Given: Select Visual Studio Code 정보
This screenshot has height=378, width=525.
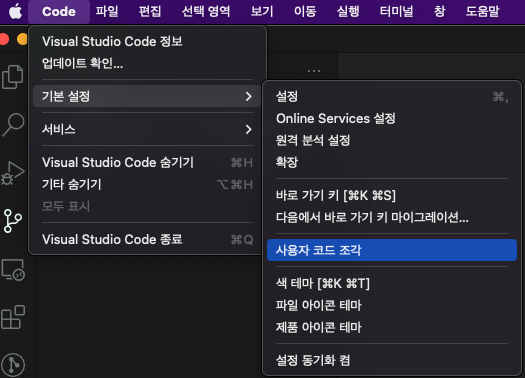Looking at the screenshot, I should (x=147, y=42).
